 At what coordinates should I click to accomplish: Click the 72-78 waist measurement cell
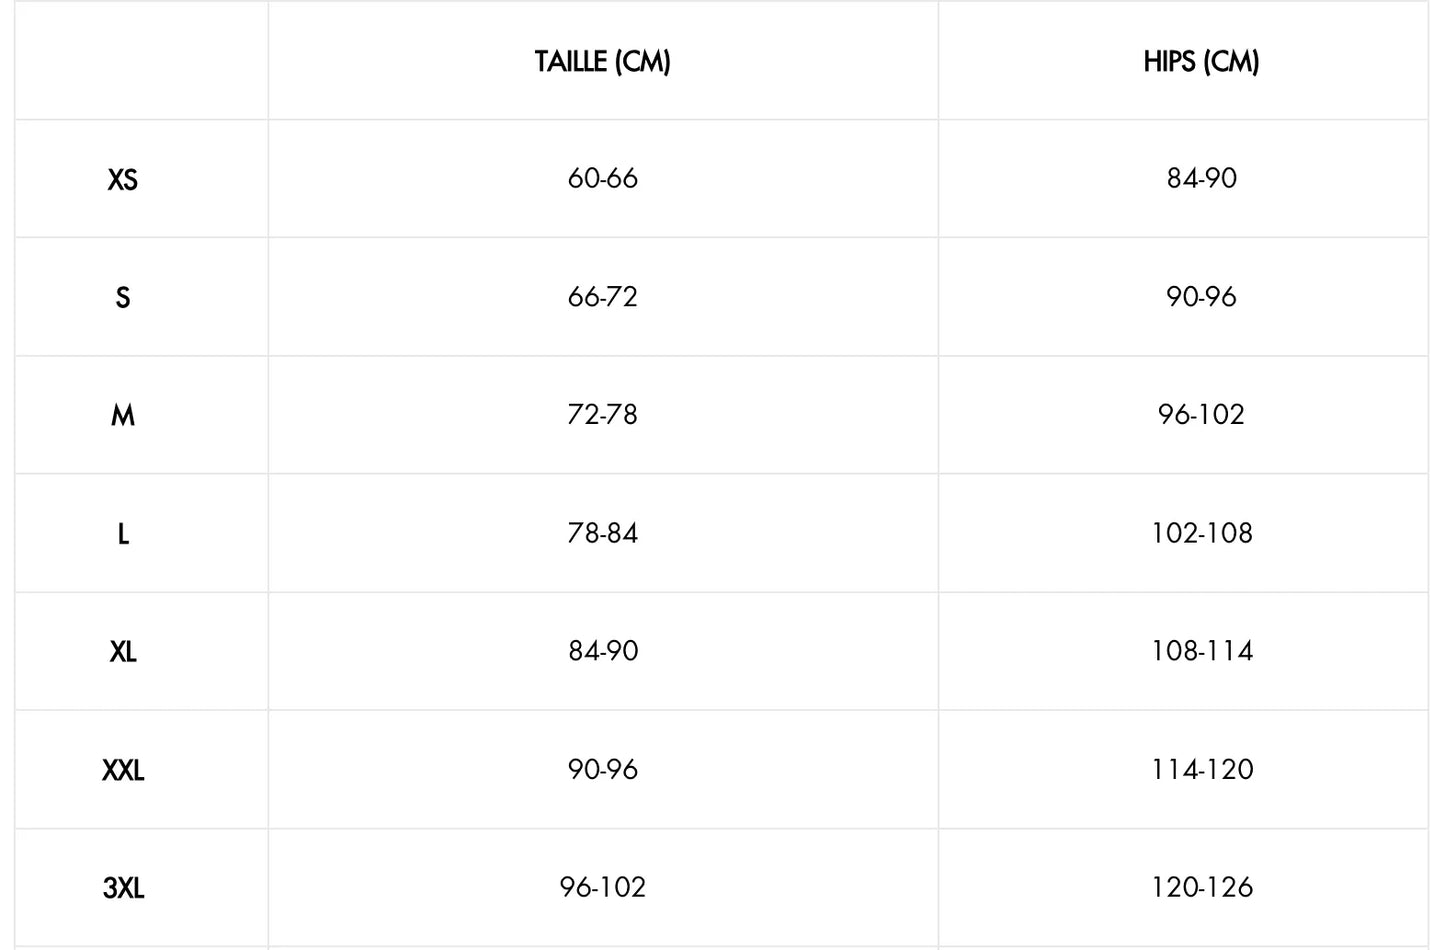(x=602, y=415)
